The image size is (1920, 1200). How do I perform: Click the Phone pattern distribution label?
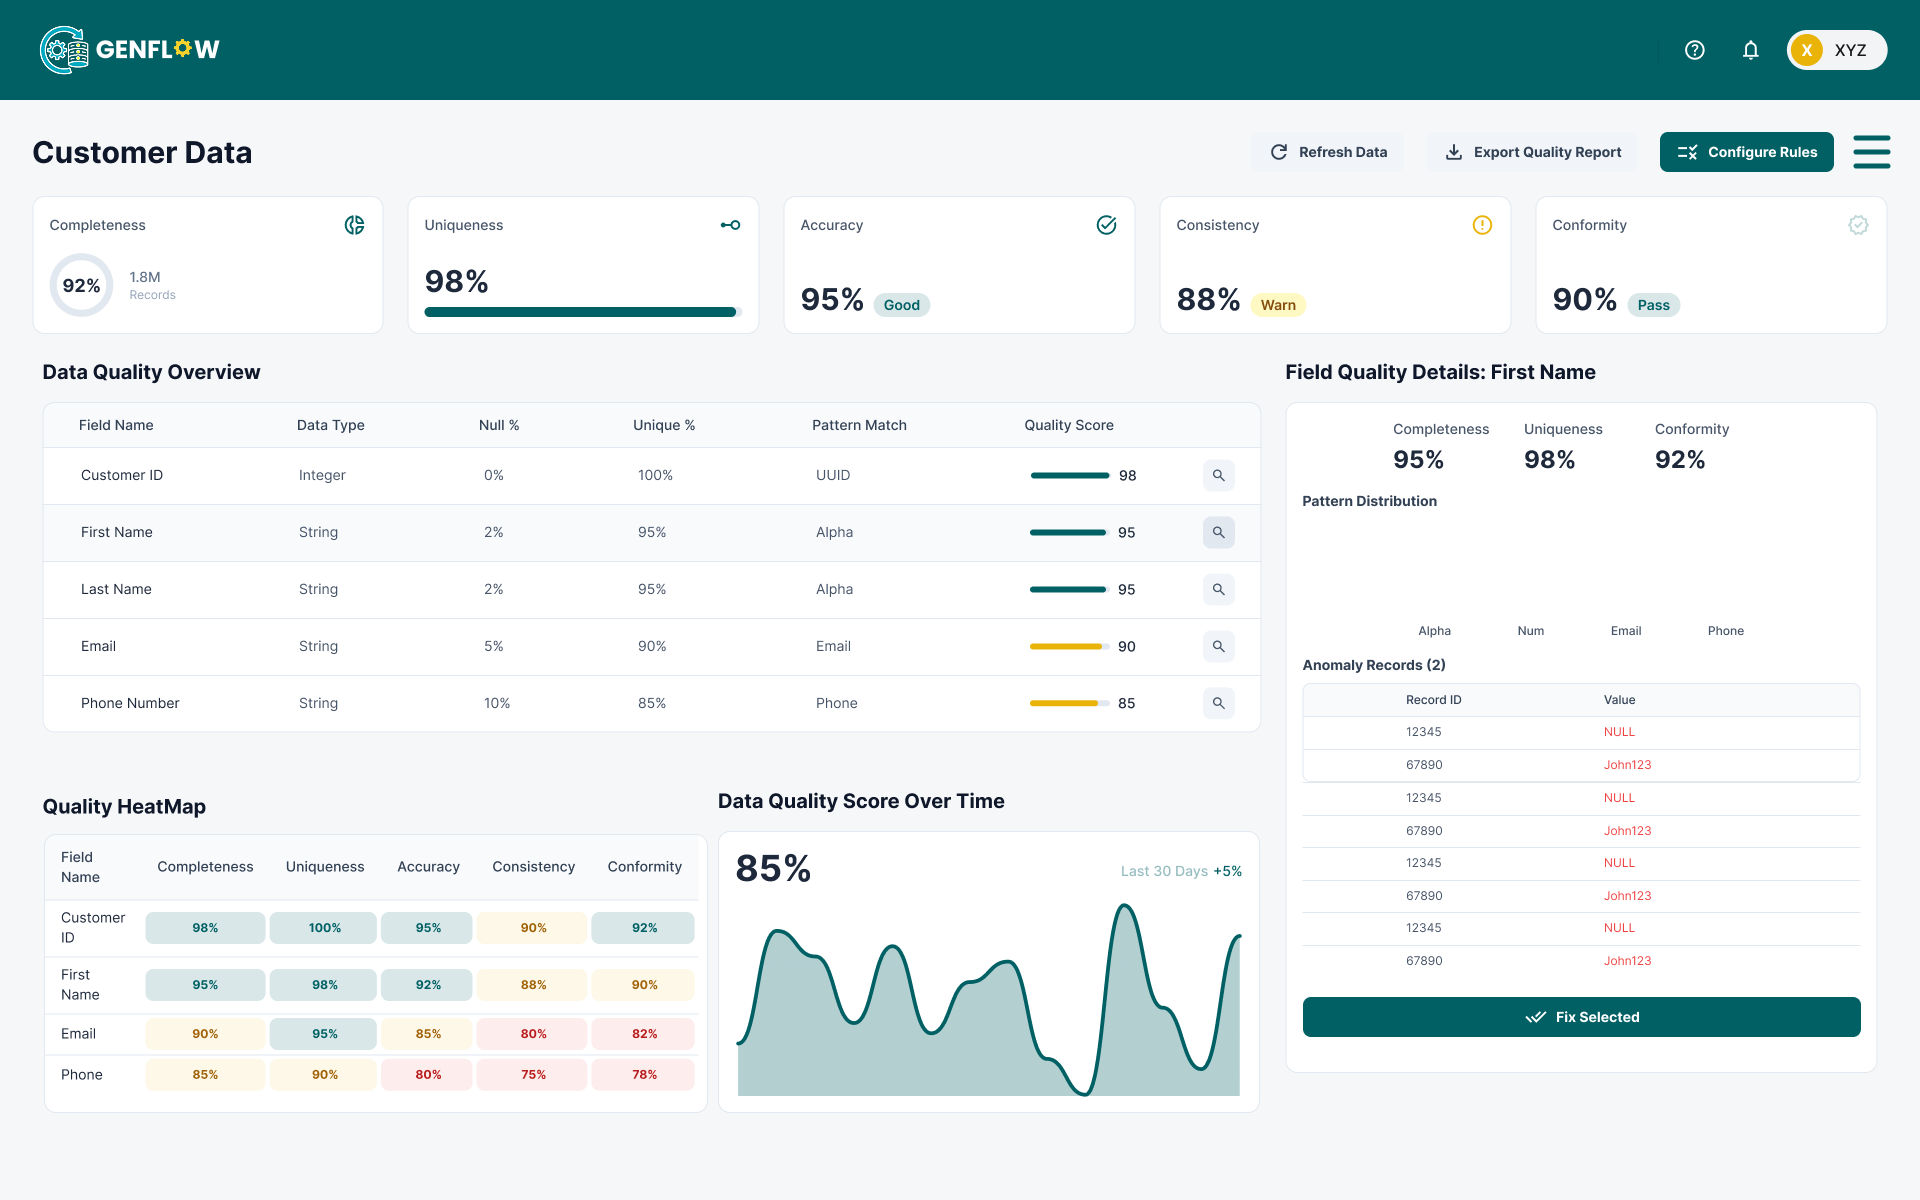[1725, 631]
